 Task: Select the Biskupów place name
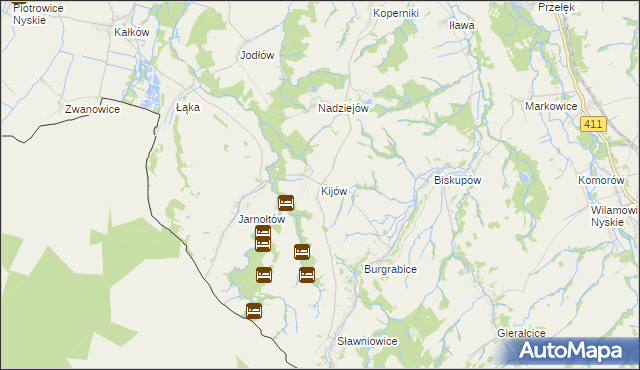click(458, 180)
